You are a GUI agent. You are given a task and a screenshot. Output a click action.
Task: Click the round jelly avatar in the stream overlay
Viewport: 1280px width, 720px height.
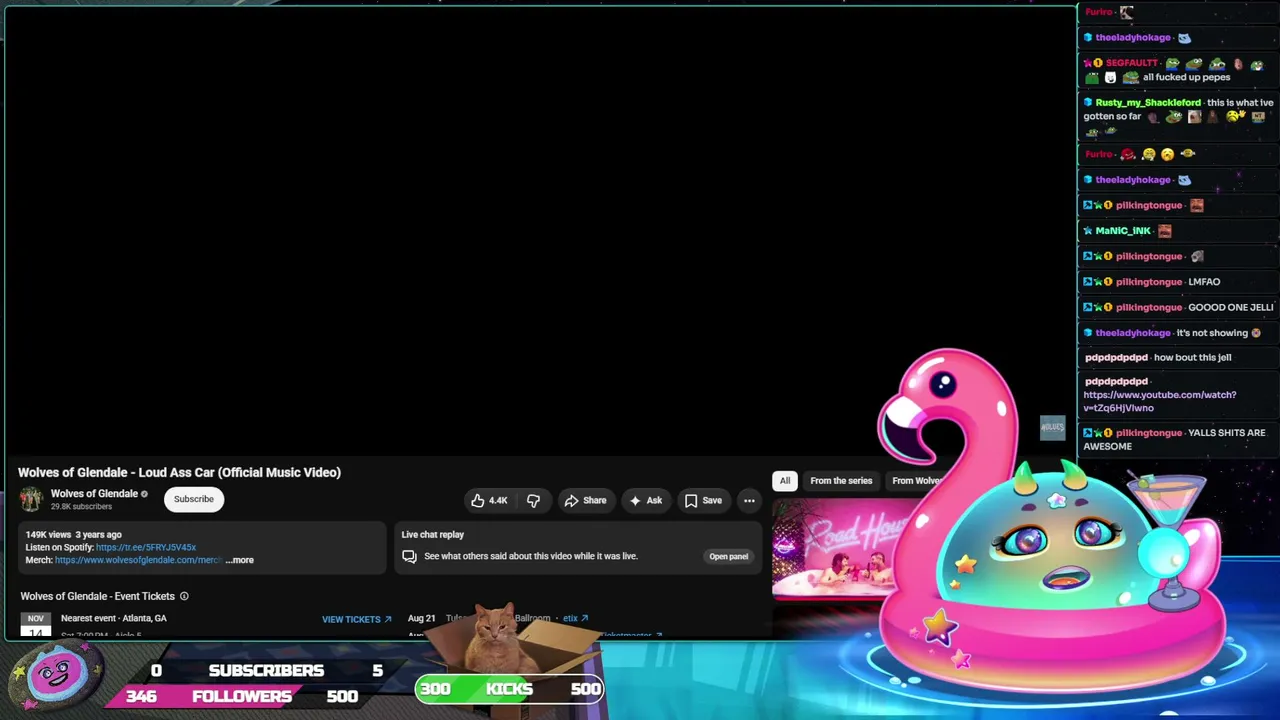pos(56,676)
